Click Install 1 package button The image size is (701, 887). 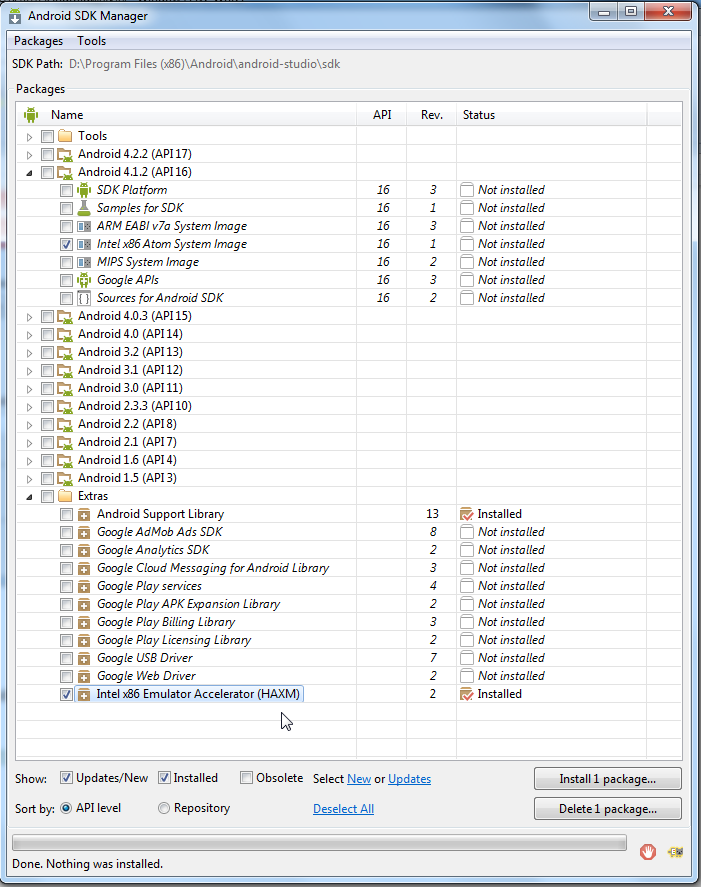click(x=608, y=778)
